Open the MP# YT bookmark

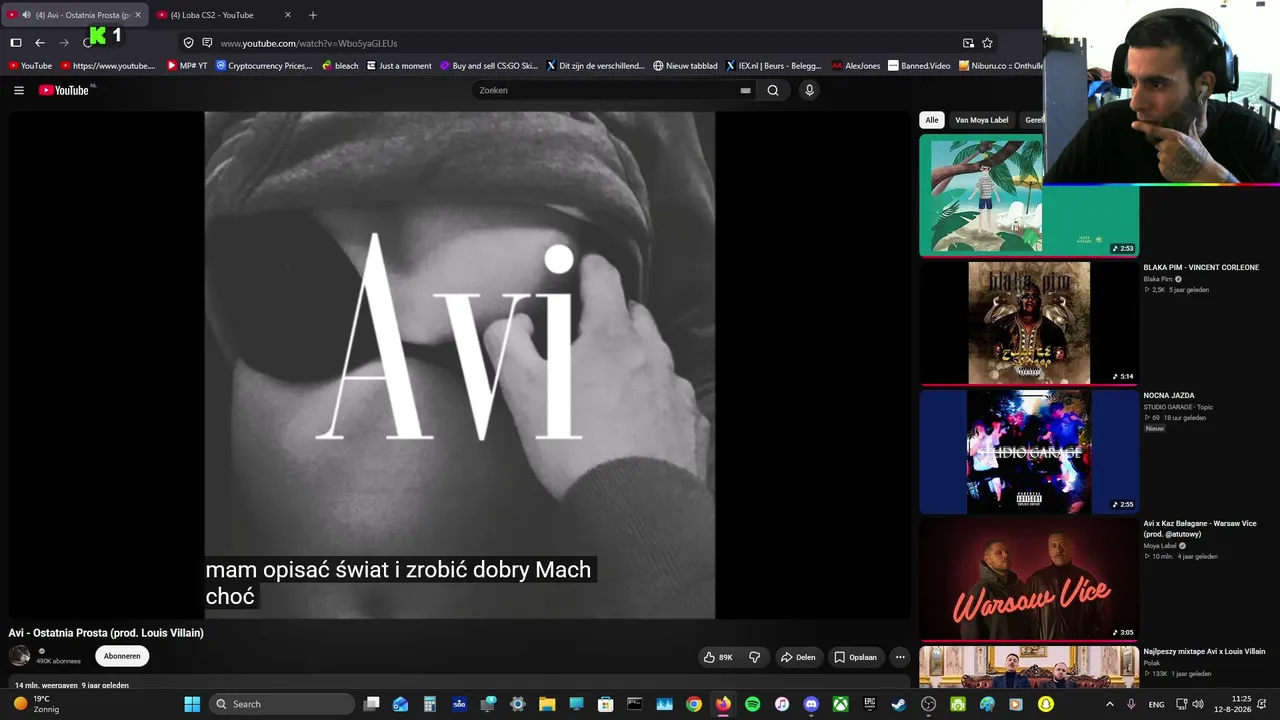tap(187, 66)
